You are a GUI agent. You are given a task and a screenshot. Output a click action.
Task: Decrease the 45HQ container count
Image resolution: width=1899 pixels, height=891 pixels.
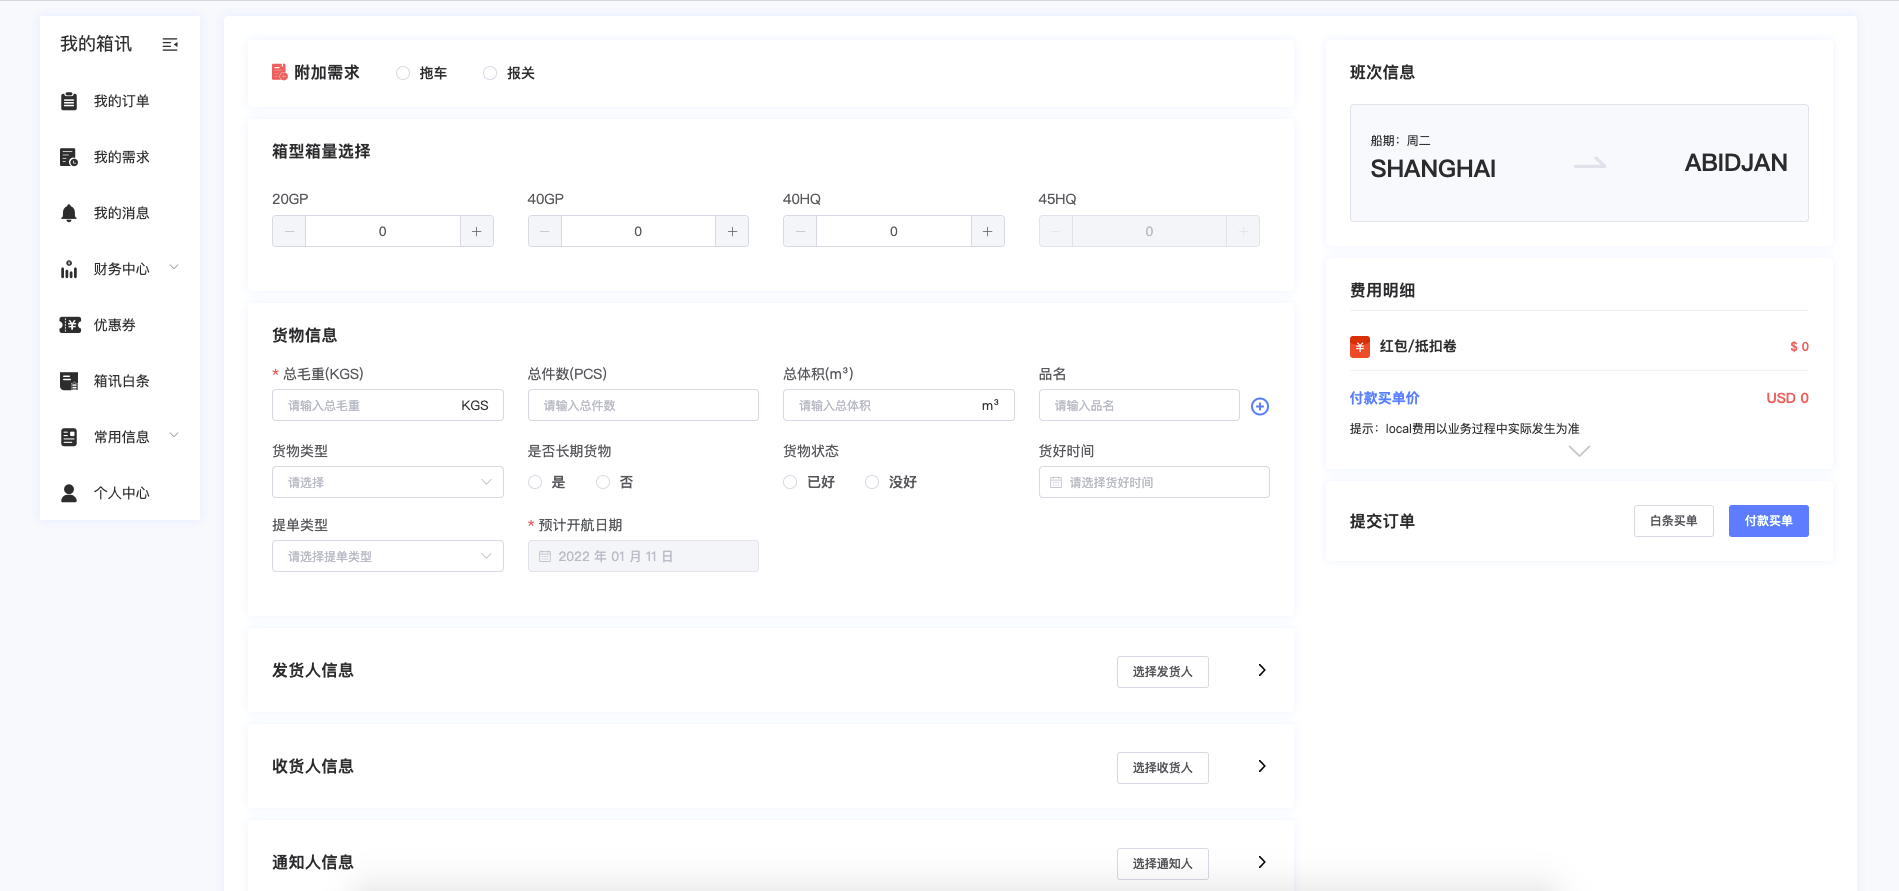click(x=1056, y=231)
